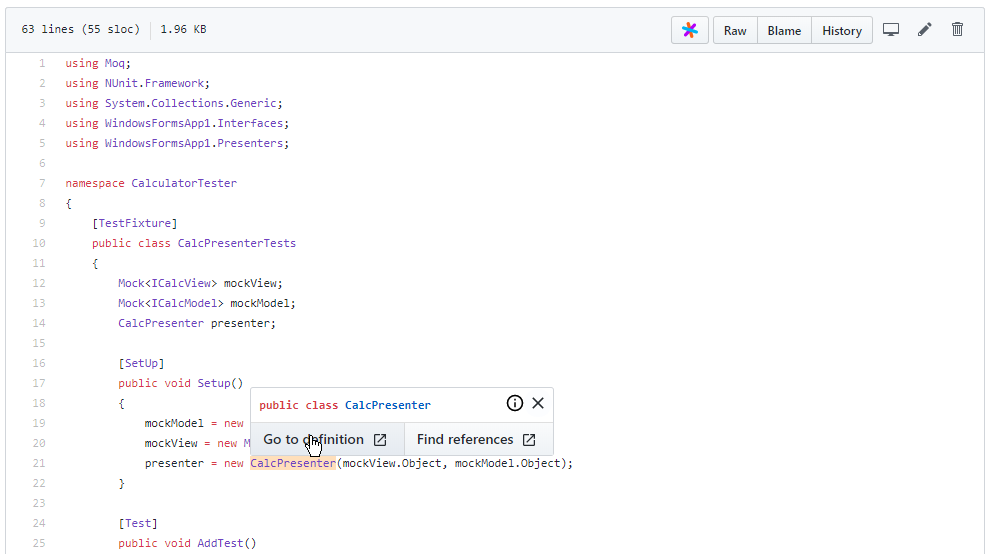
Task: Click the ICalcView type on line 12
Action: [x=184, y=283]
